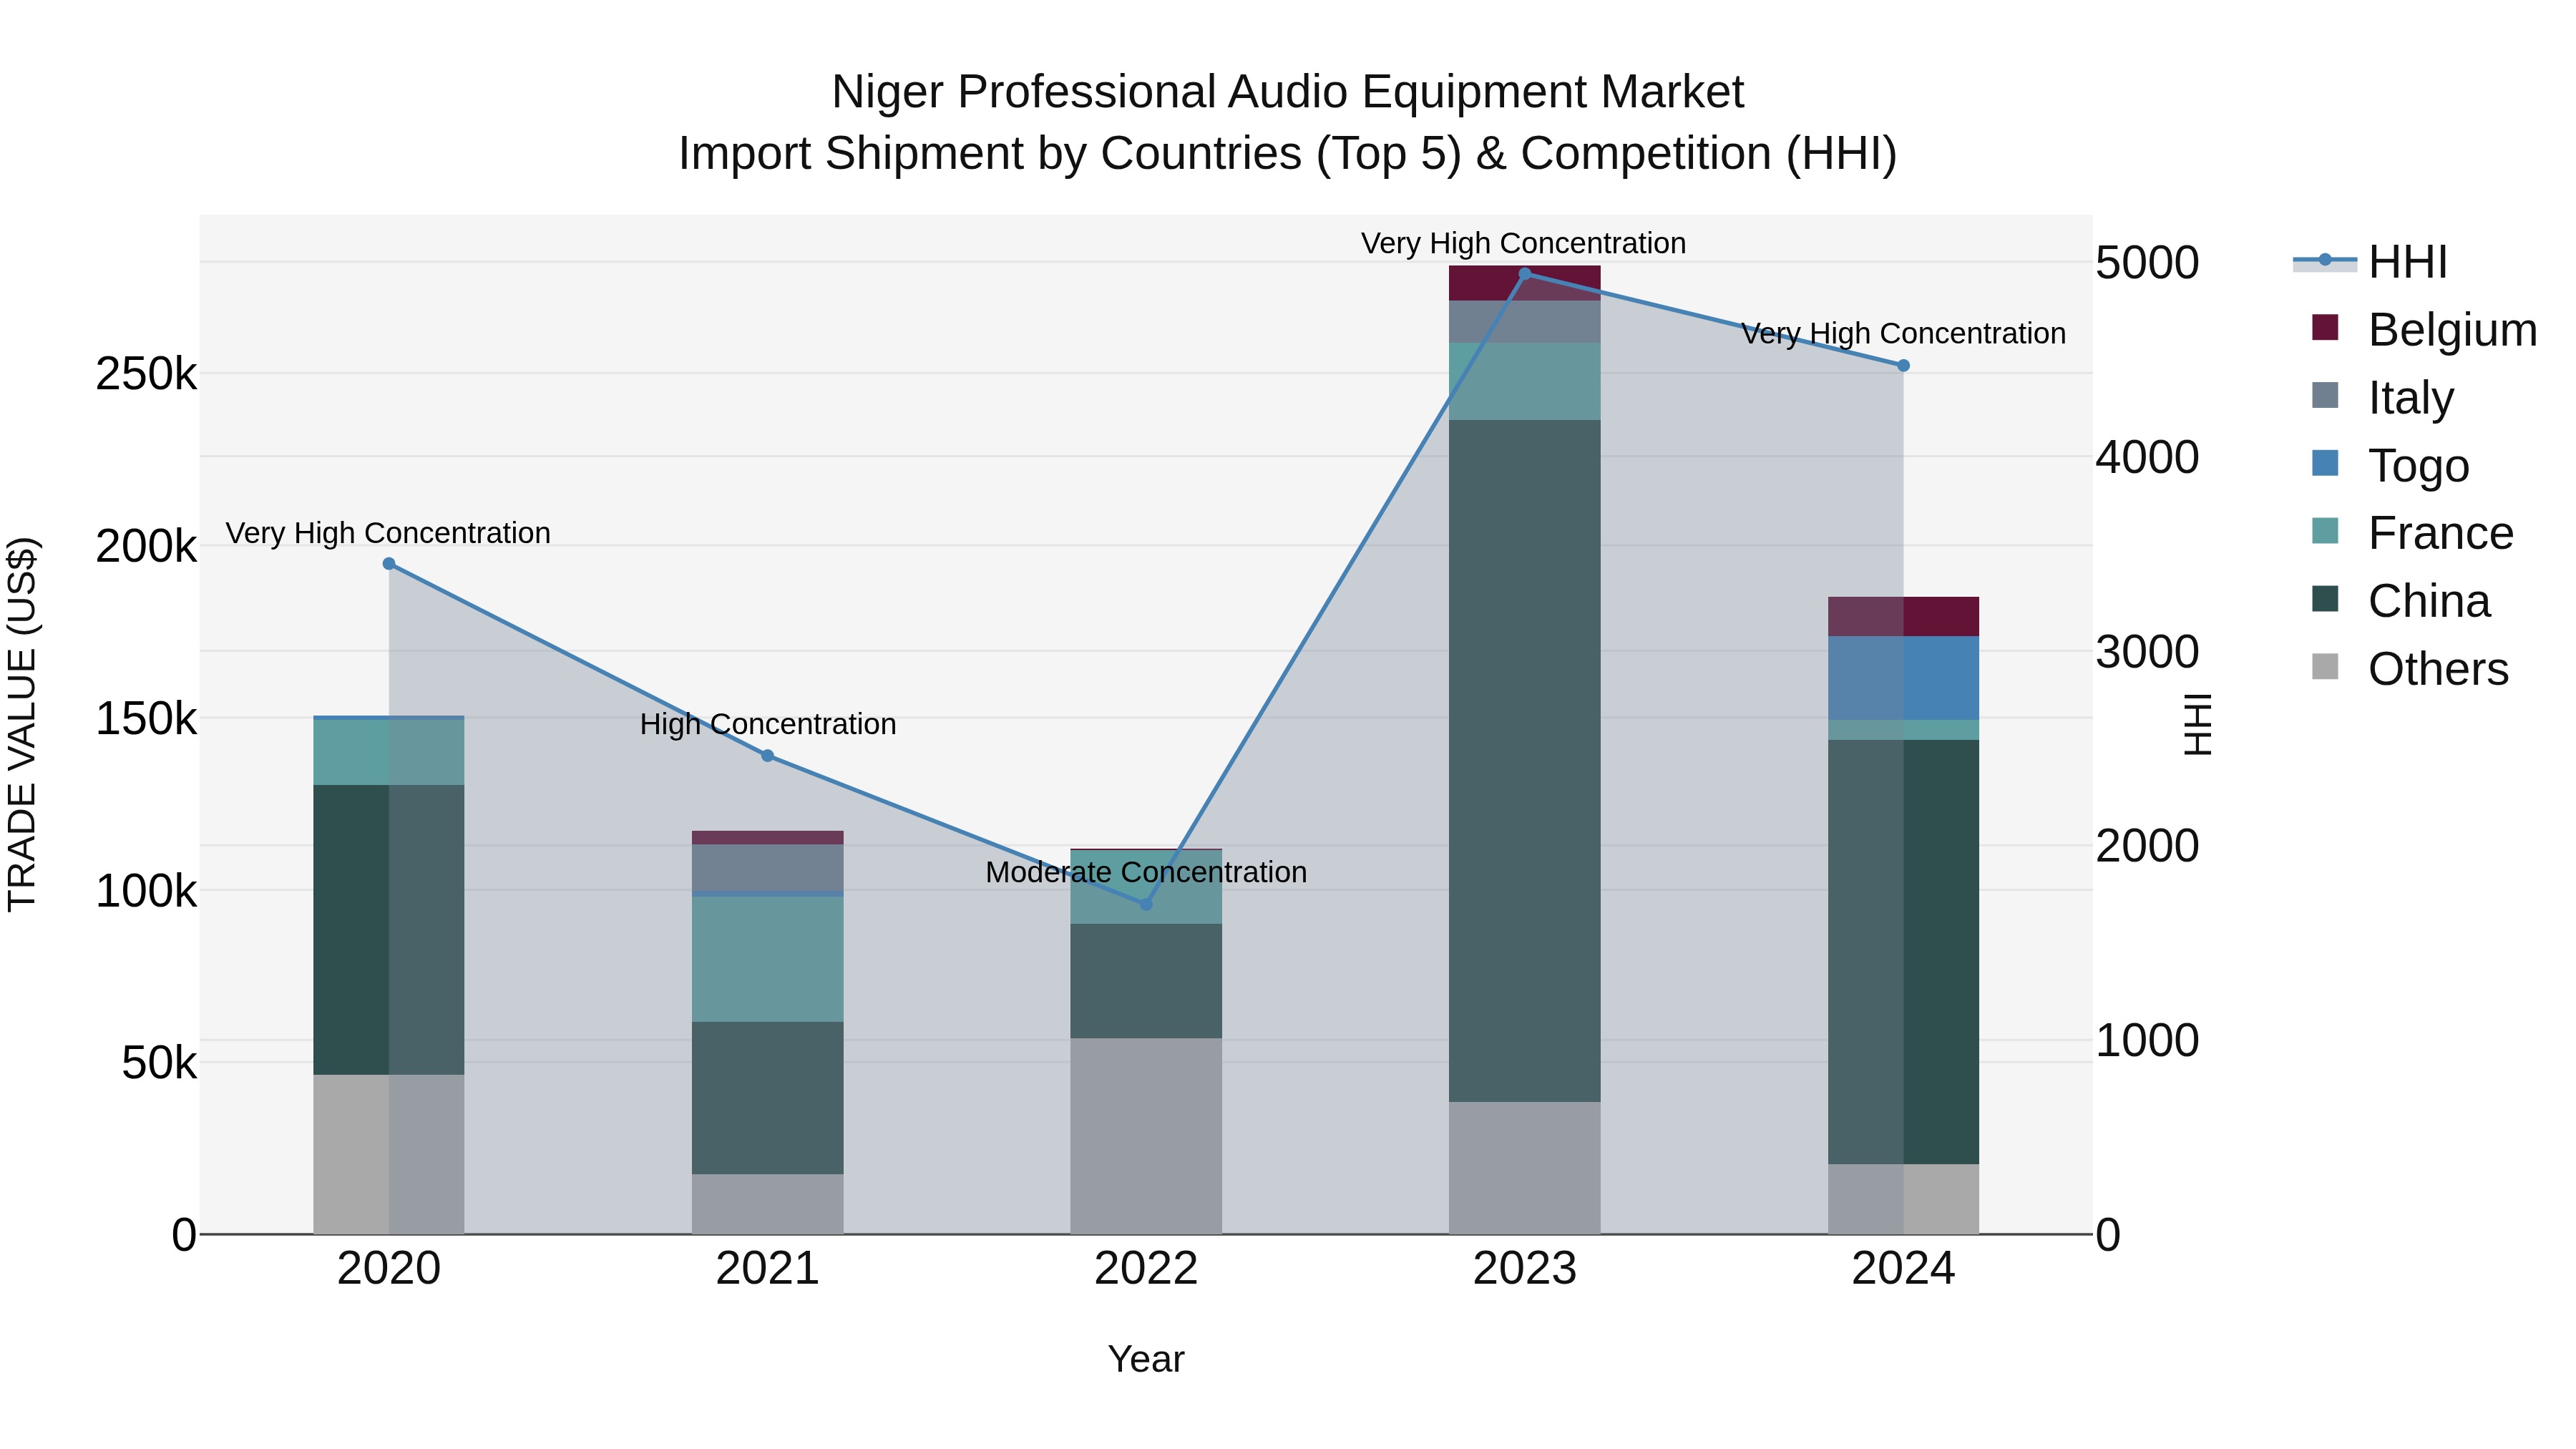Select the China segment of 2020 bar
Screen dimensions: 2576x1449
tap(389, 930)
